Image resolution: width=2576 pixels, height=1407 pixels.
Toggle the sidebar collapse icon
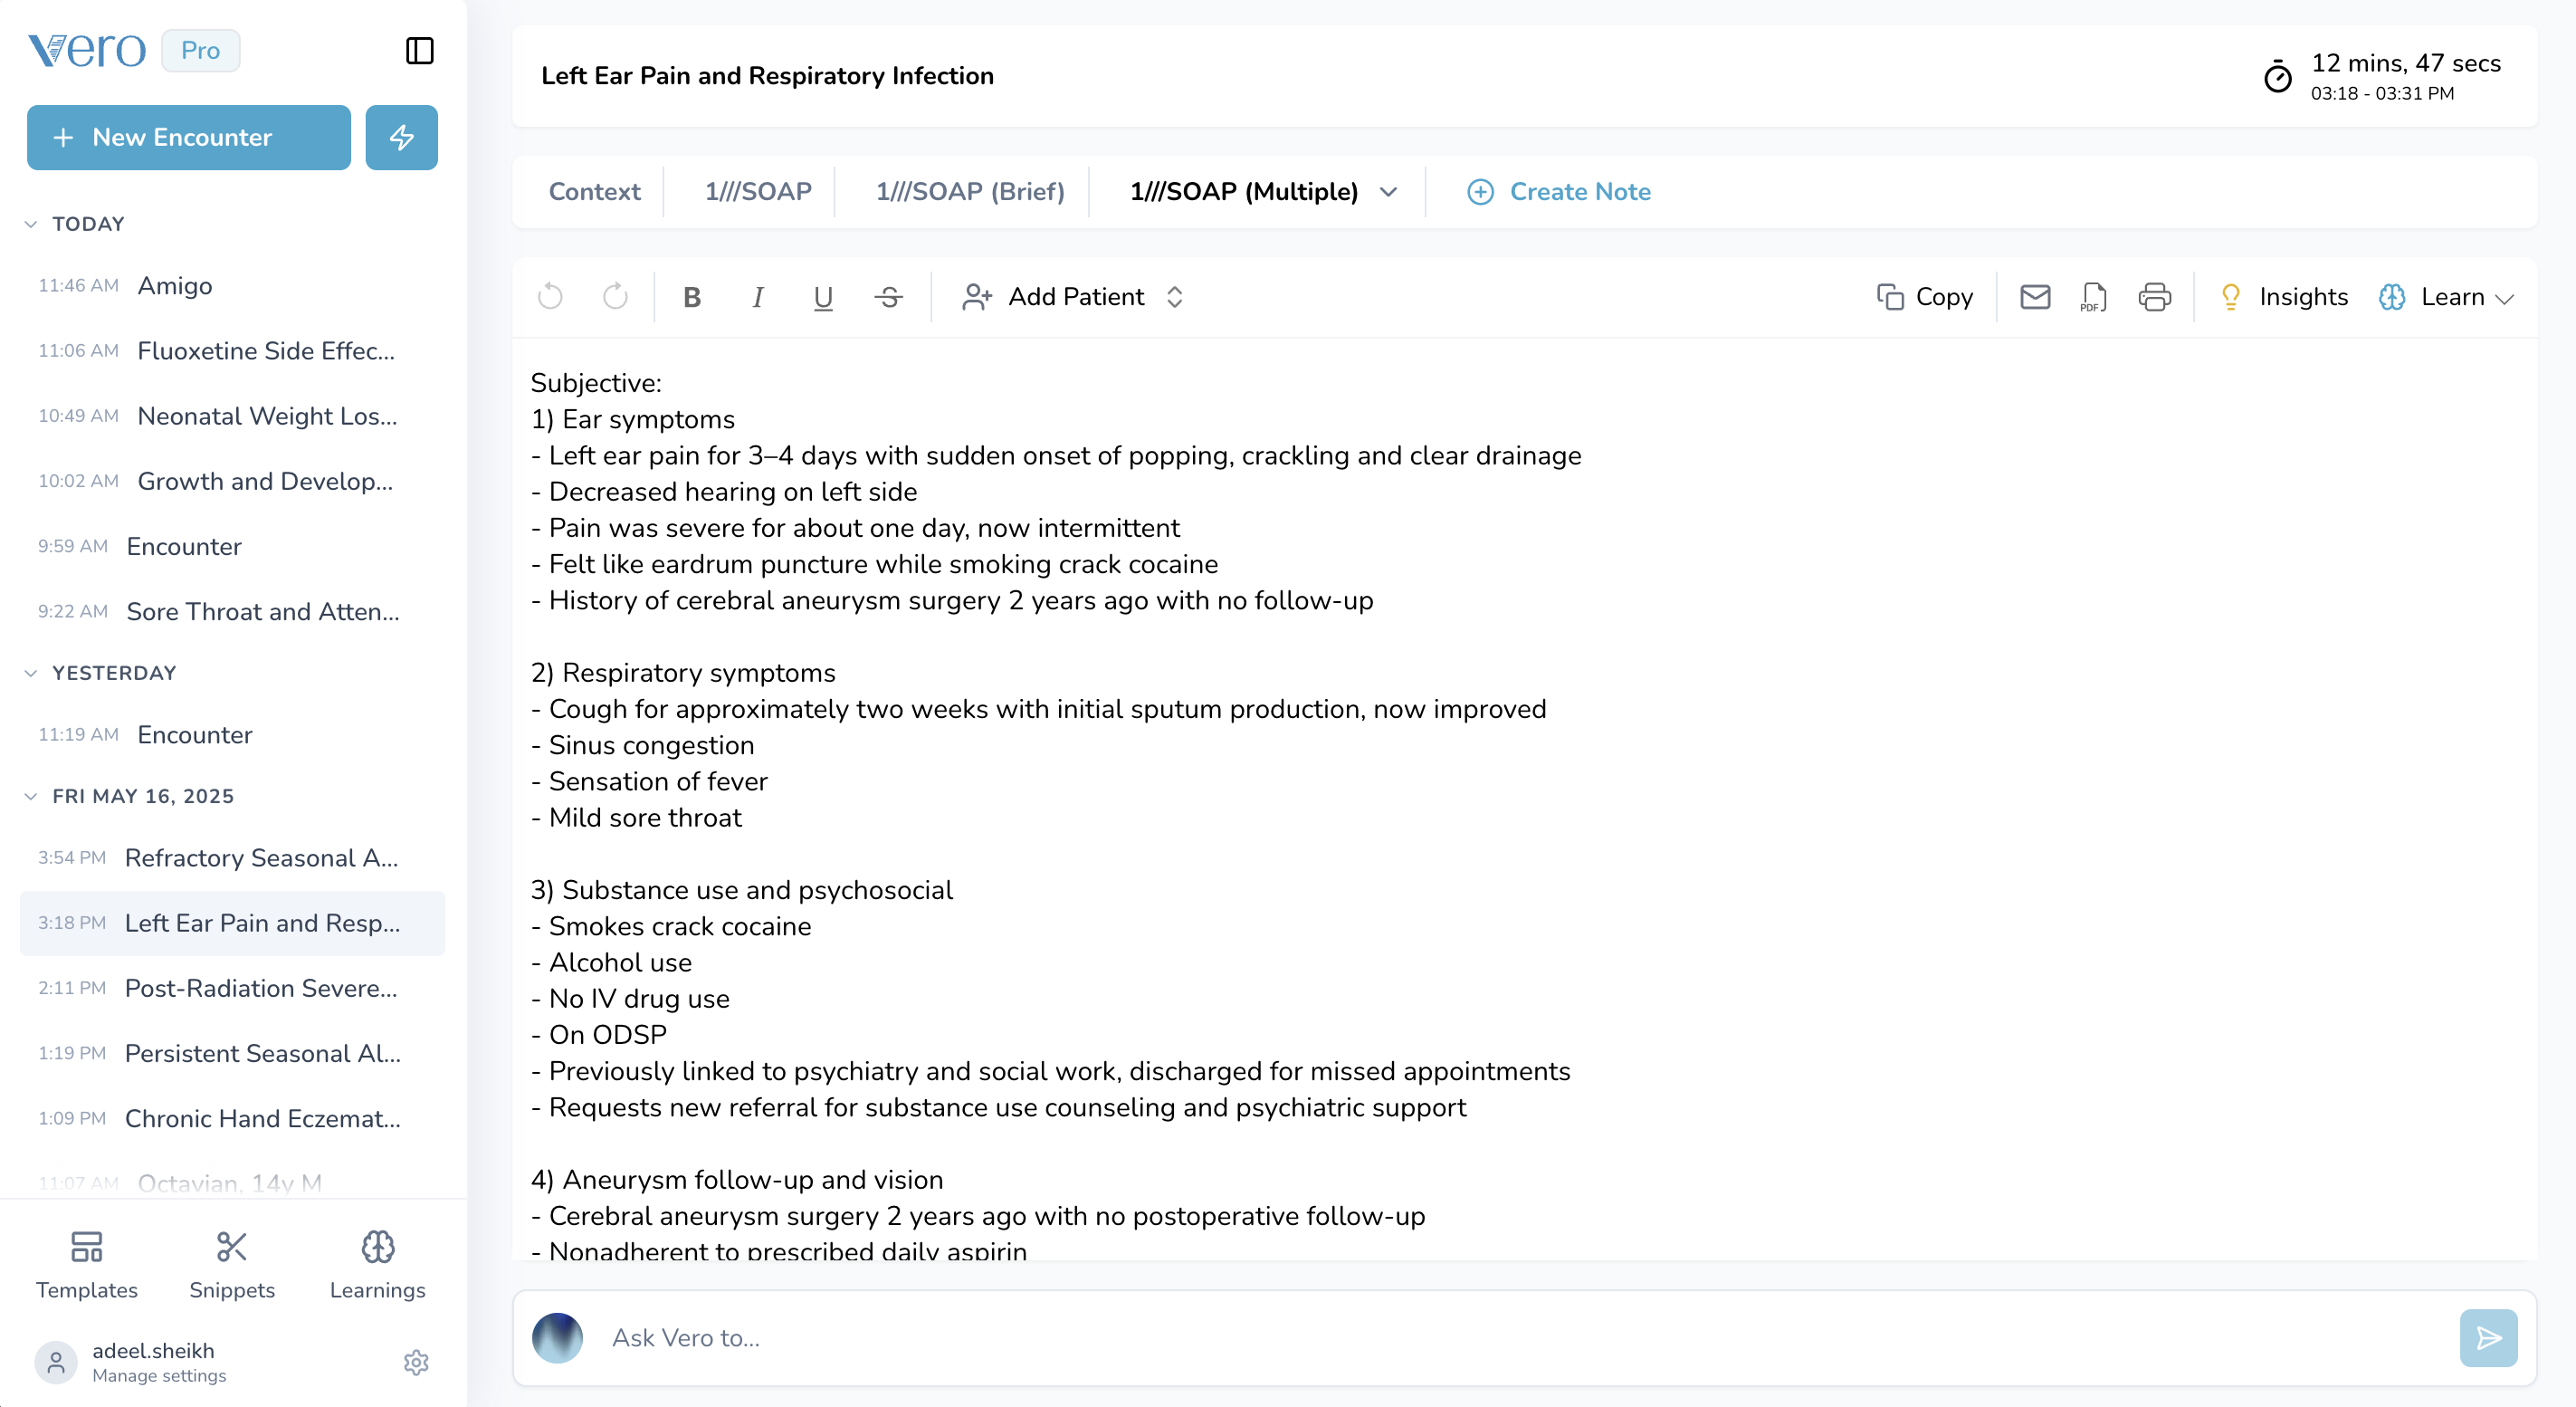click(x=419, y=50)
